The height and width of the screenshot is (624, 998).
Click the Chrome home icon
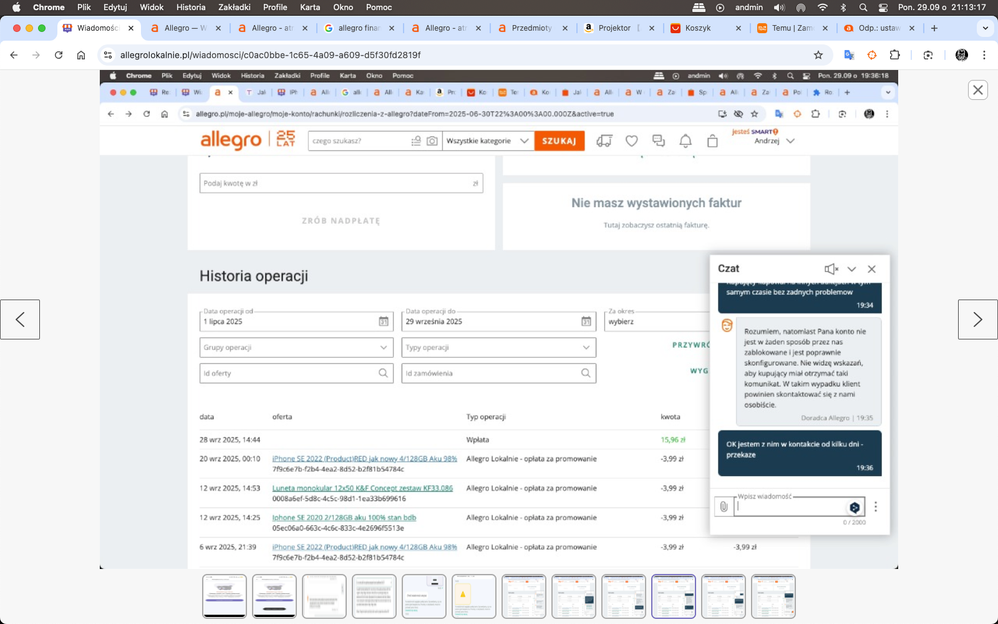click(81, 55)
